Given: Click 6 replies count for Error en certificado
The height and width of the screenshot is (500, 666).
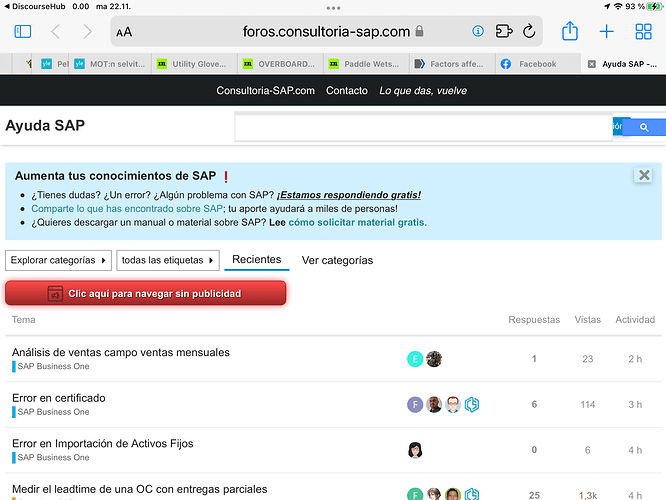Looking at the screenshot, I should (x=534, y=404).
